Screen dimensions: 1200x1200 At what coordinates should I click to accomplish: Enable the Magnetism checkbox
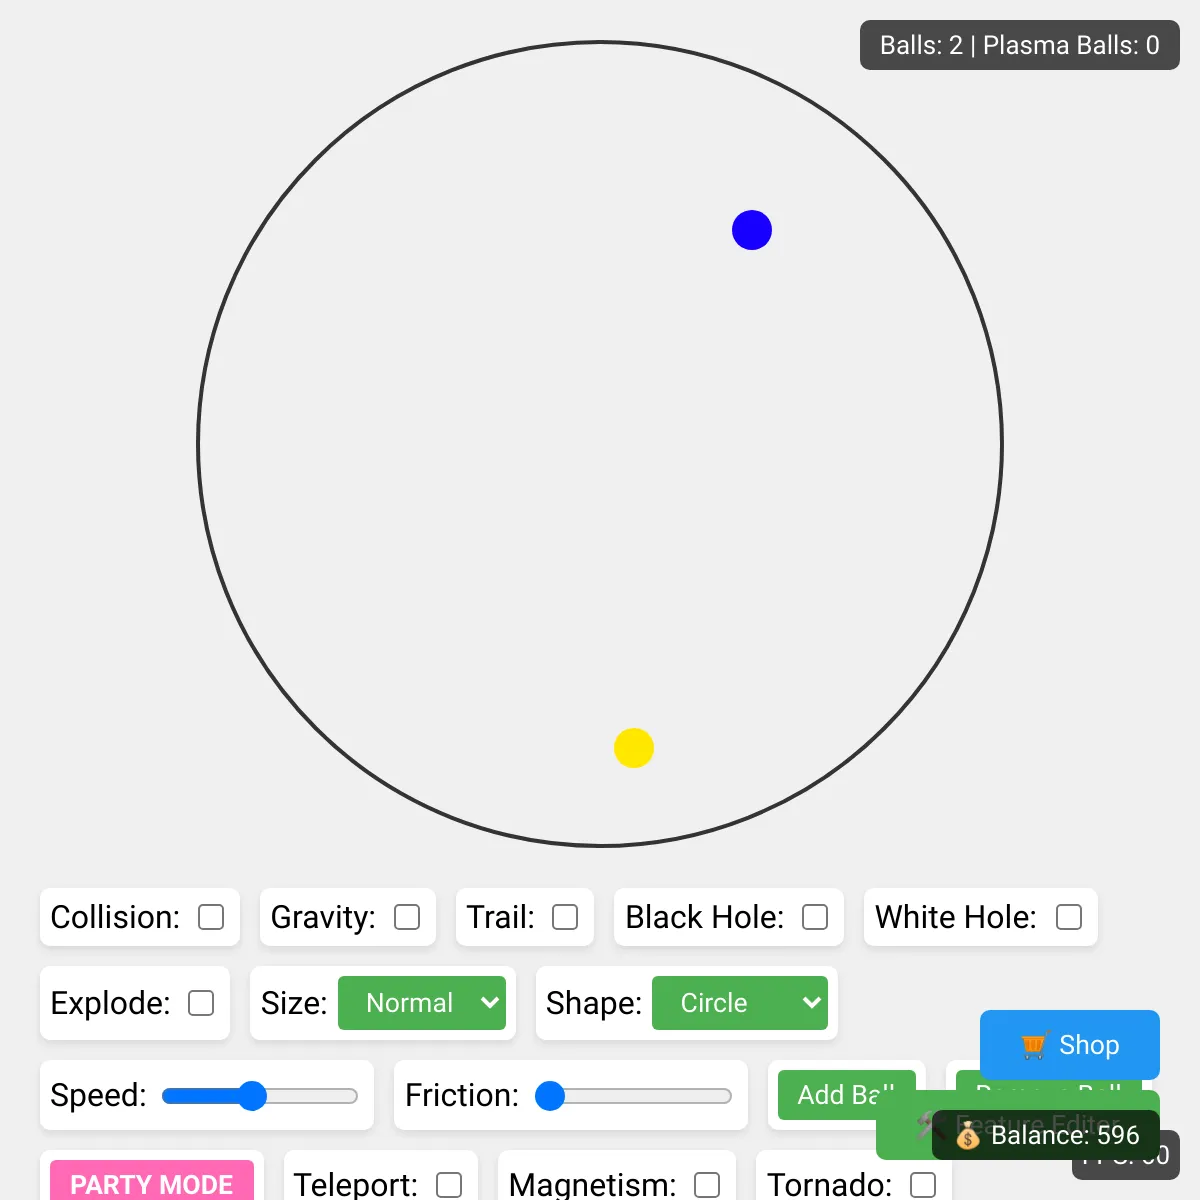[707, 1185]
